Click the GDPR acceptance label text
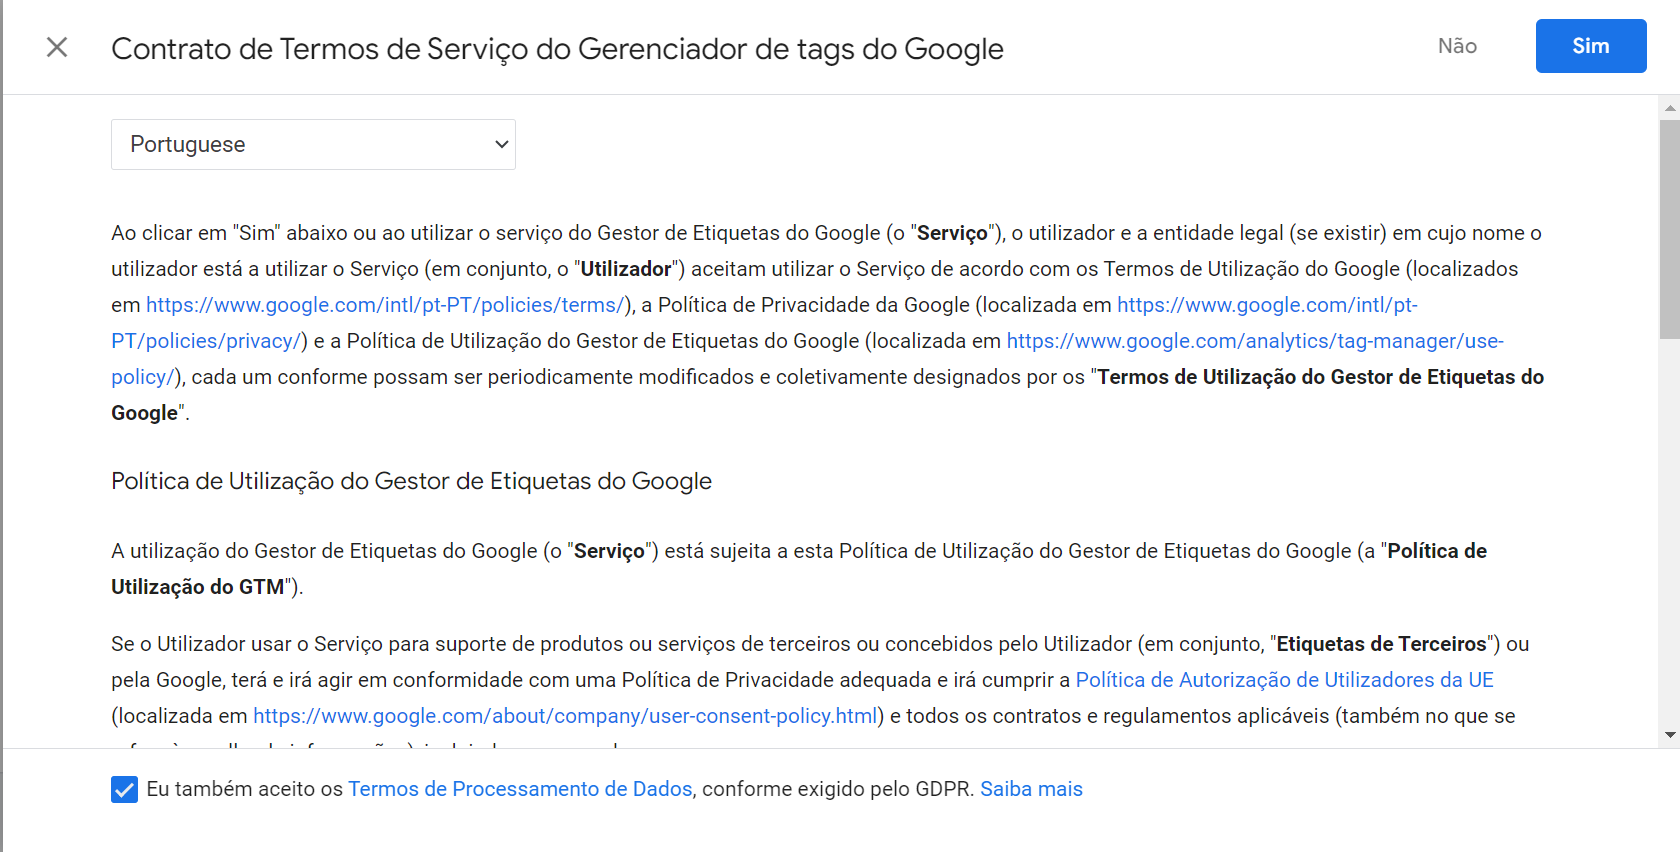 pyautogui.click(x=614, y=789)
